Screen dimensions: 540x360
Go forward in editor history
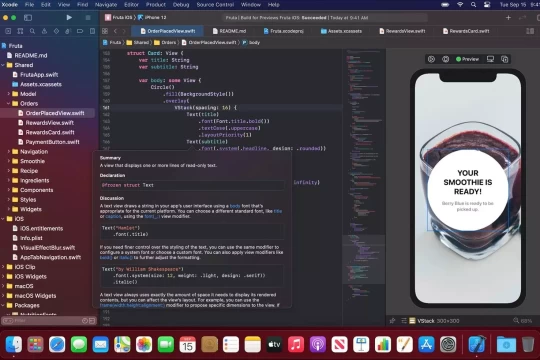(x=124, y=31)
